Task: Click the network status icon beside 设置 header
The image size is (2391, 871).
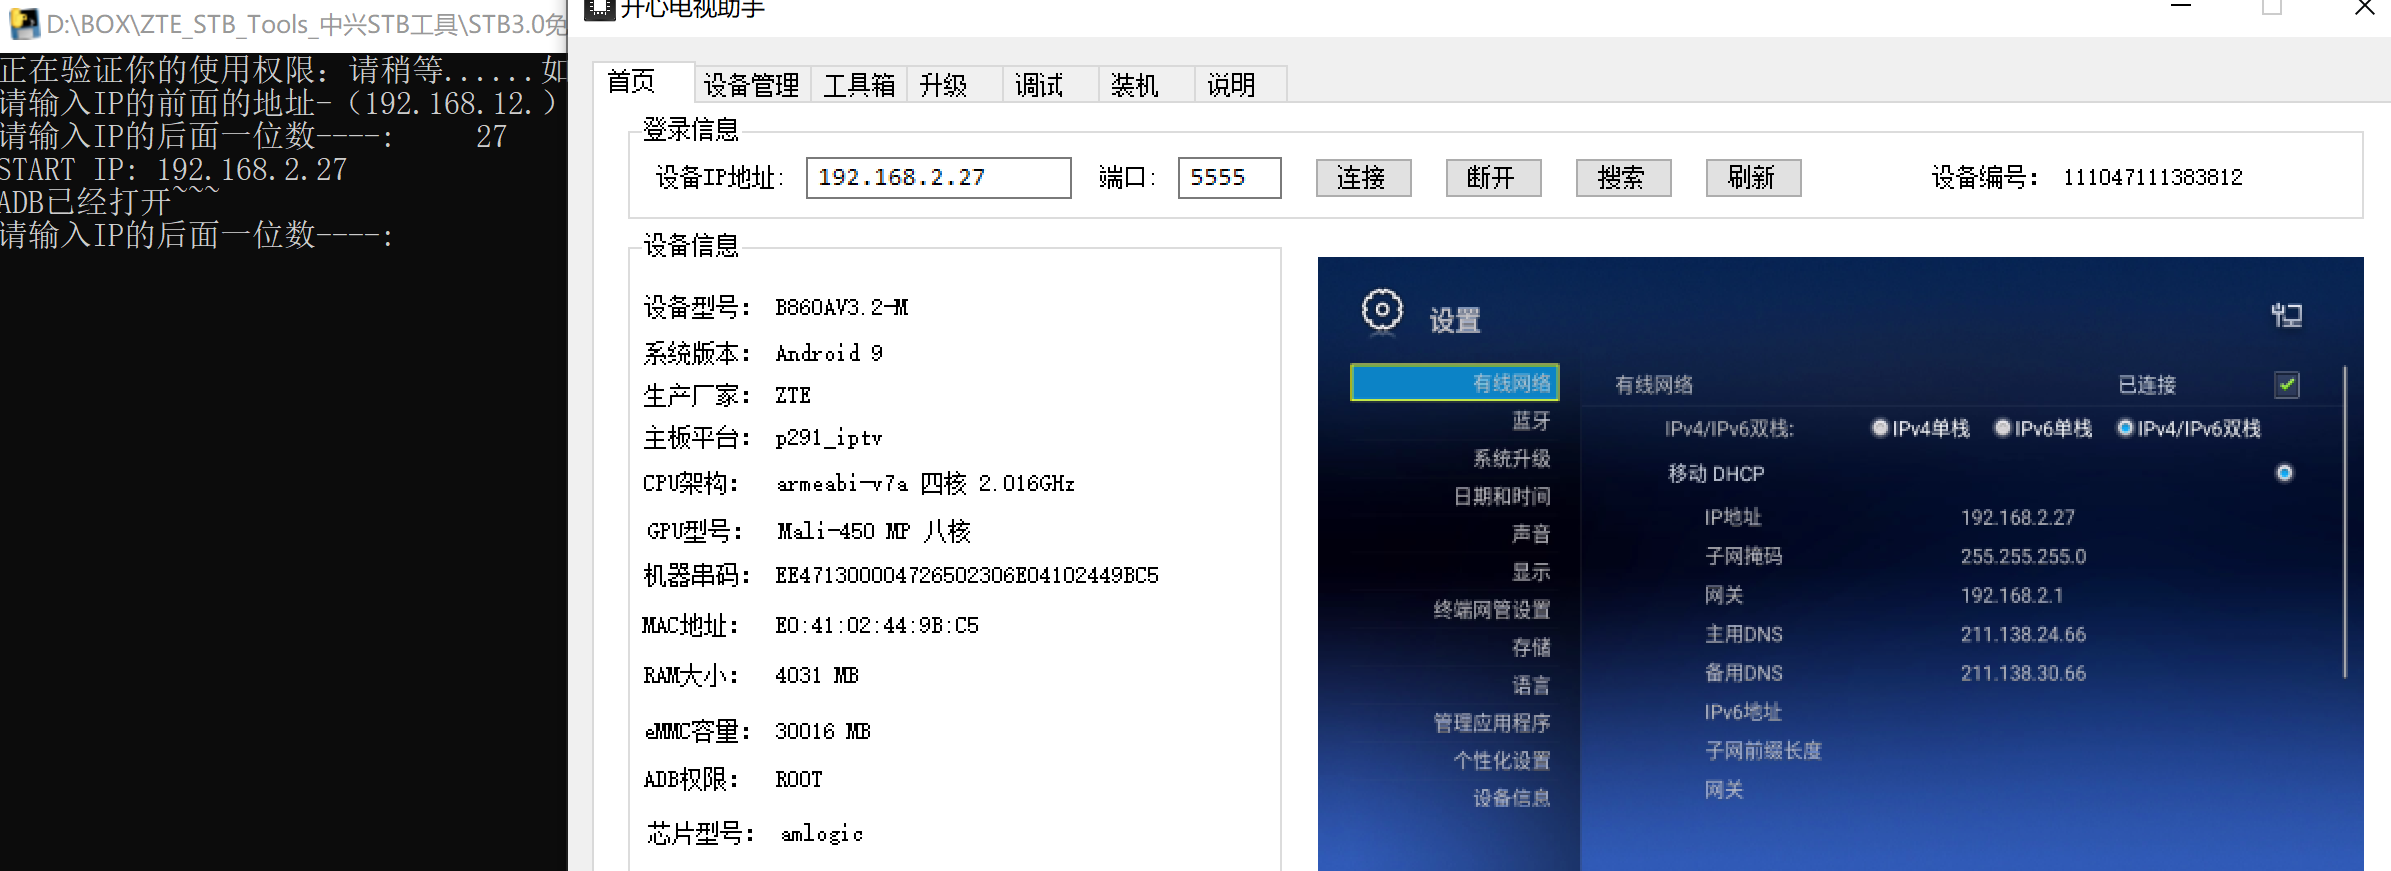Action: tap(2285, 316)
